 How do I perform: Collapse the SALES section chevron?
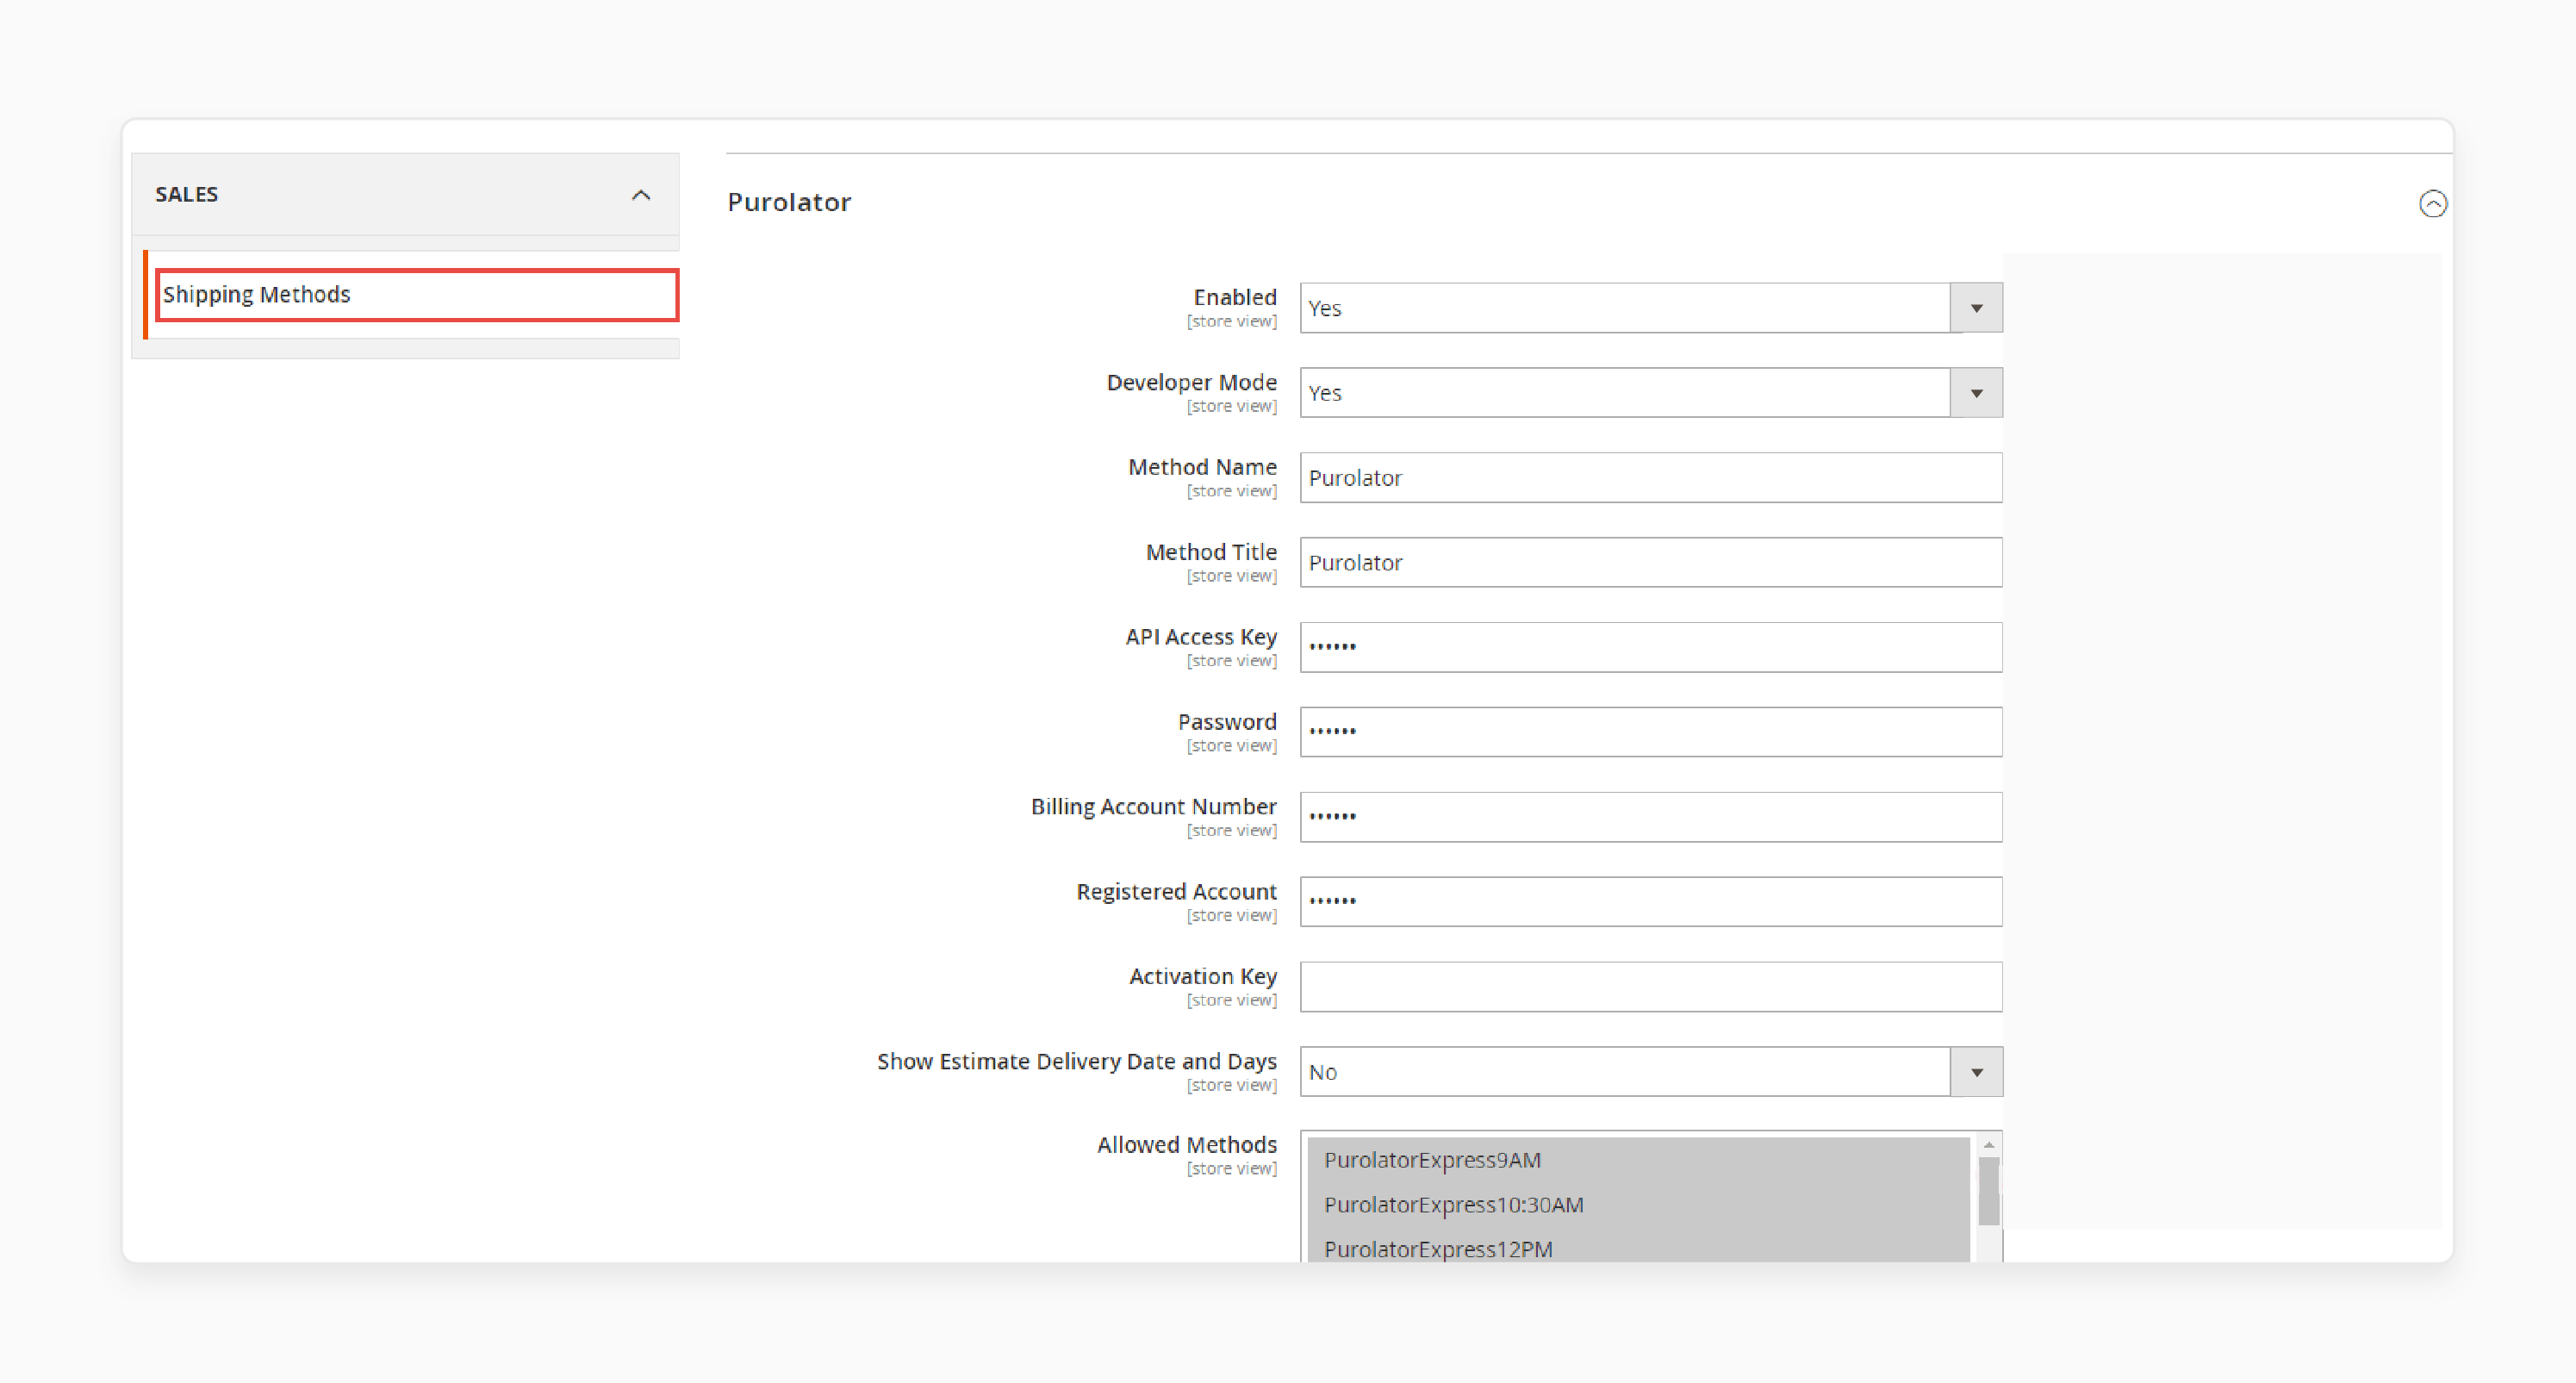coord(641,195)
